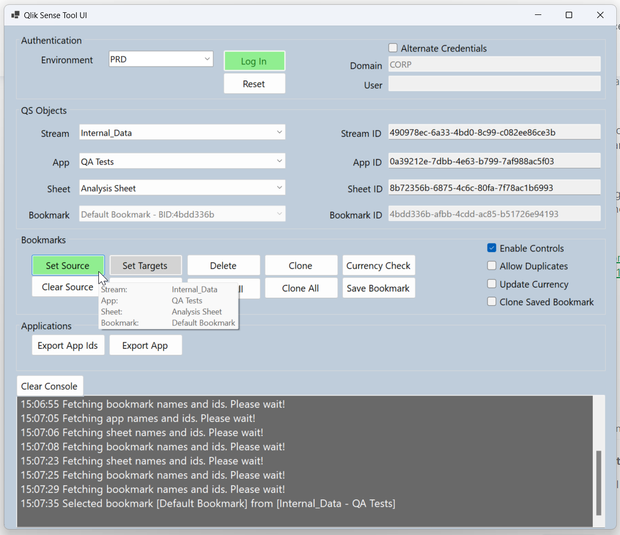Tick the Clone Saved Bookmark checkbox
Viewport: 620px width, 535px height.
click(x=492, y=302)
